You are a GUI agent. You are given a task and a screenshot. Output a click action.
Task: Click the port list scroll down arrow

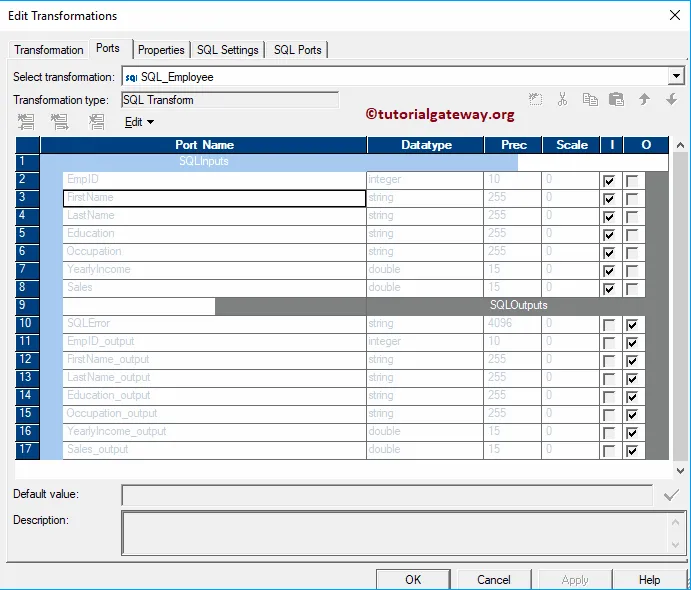[680, 471]
